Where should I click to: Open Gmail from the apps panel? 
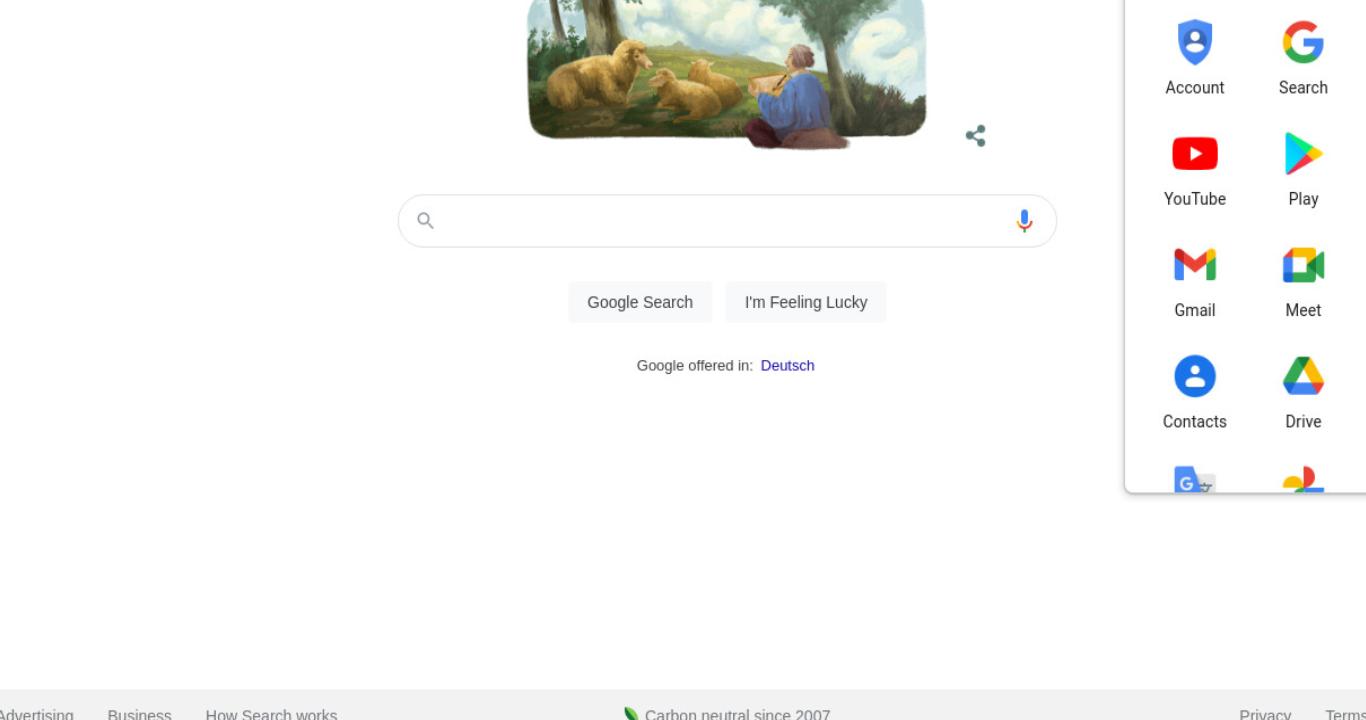(1194, 265)
